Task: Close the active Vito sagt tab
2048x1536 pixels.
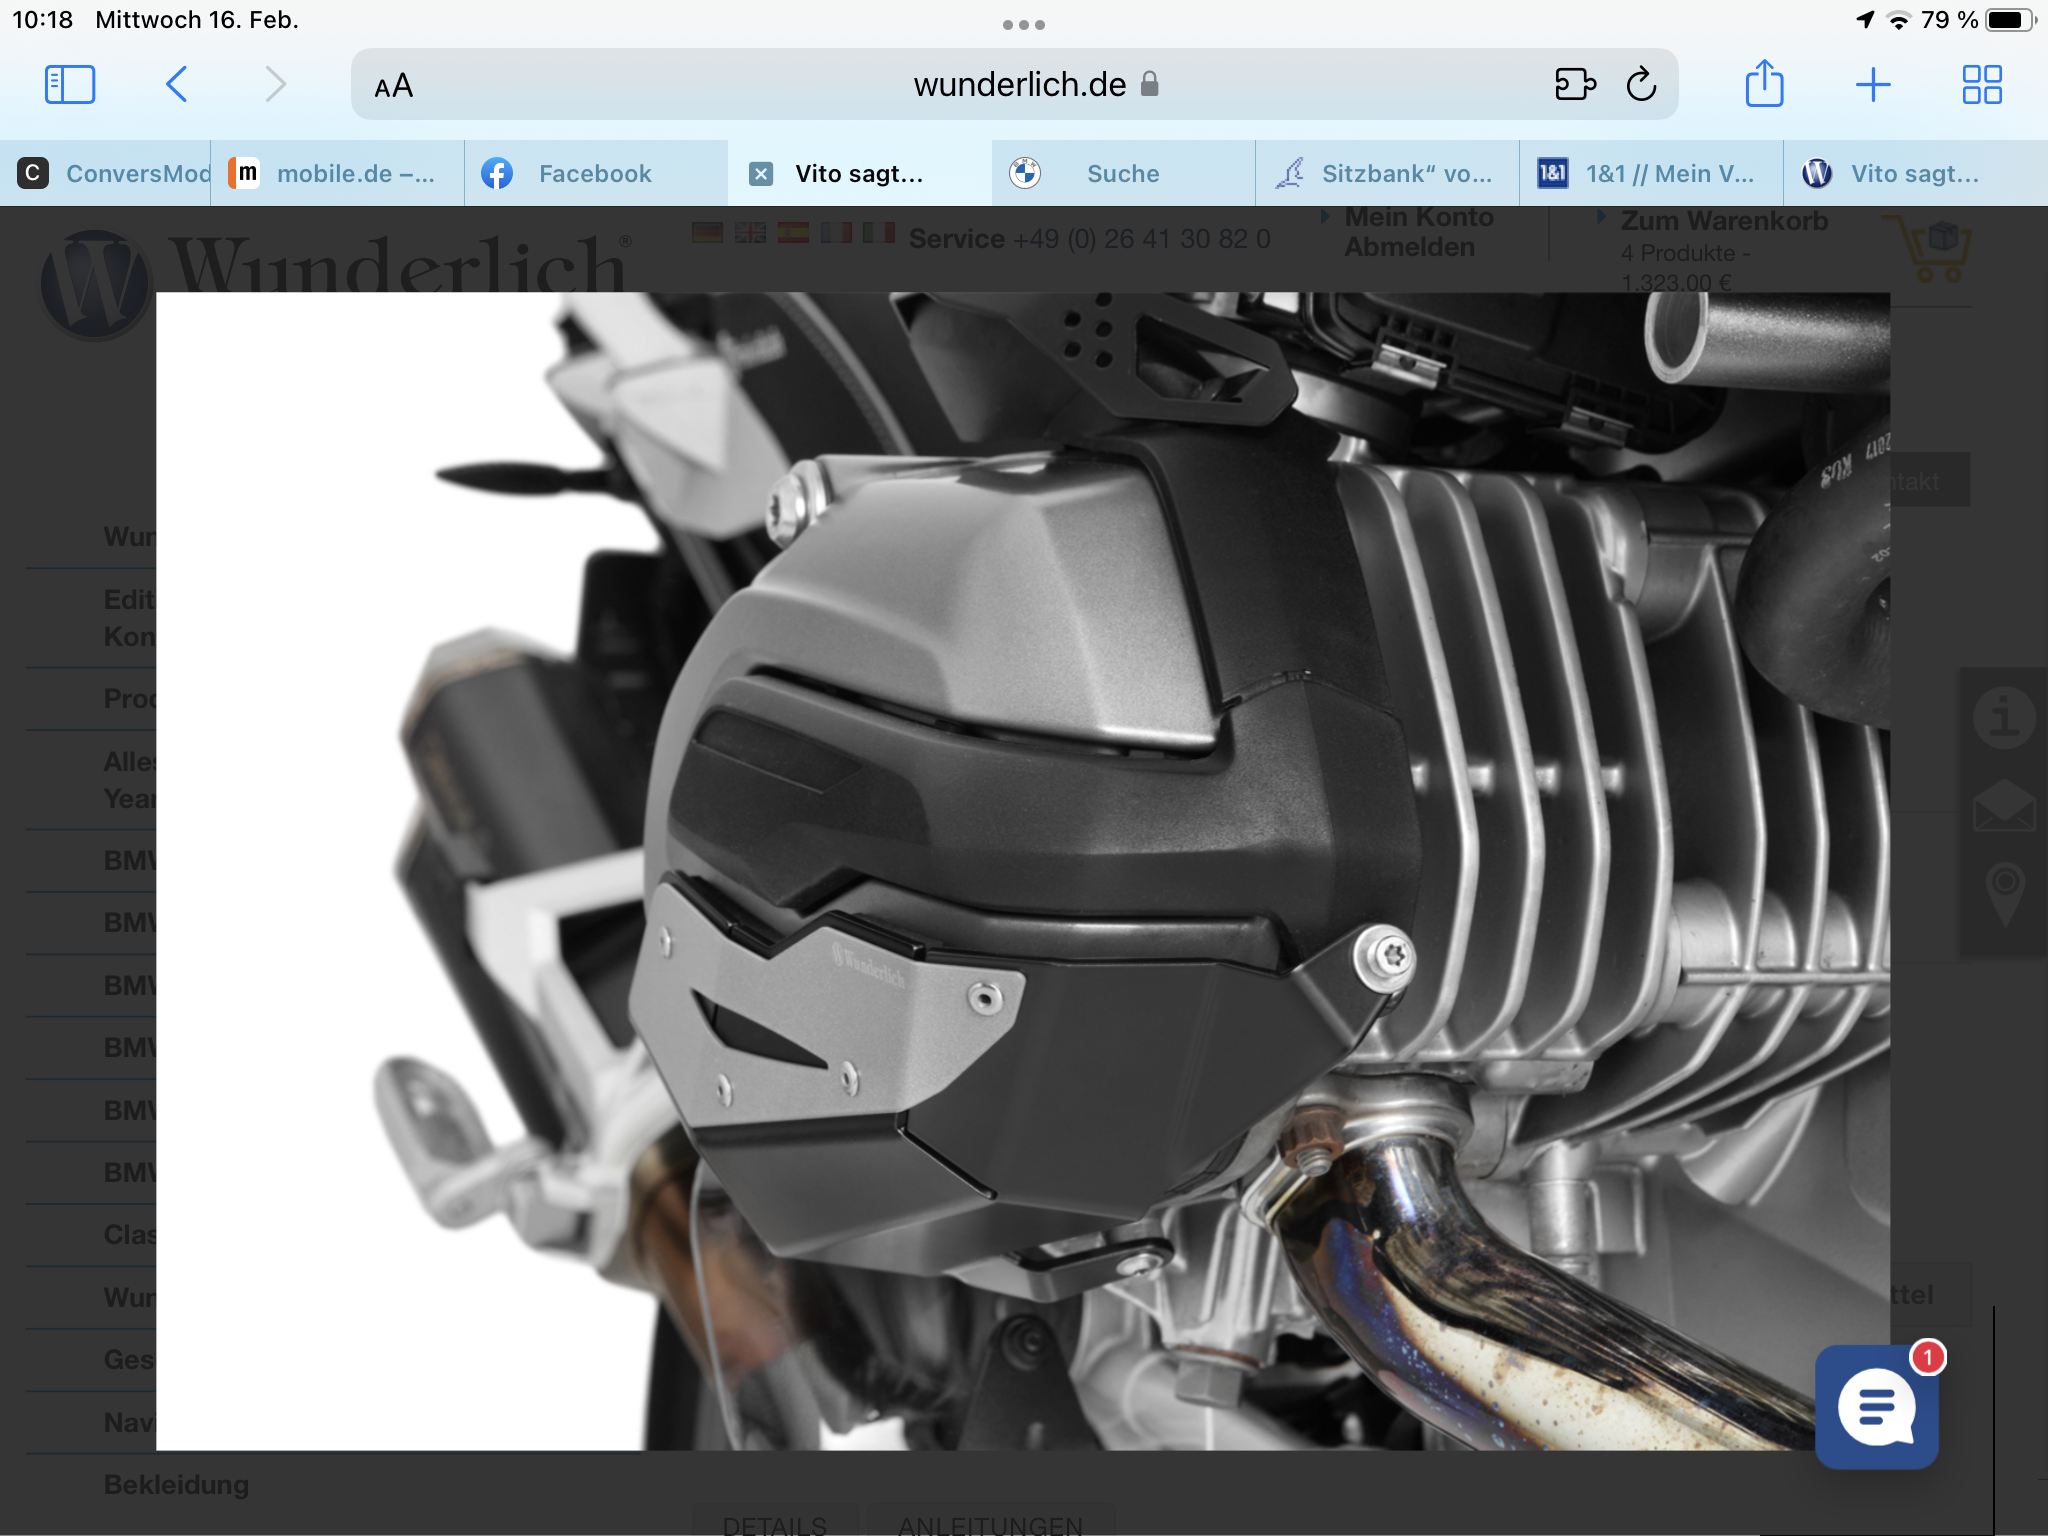Action: 761,174
